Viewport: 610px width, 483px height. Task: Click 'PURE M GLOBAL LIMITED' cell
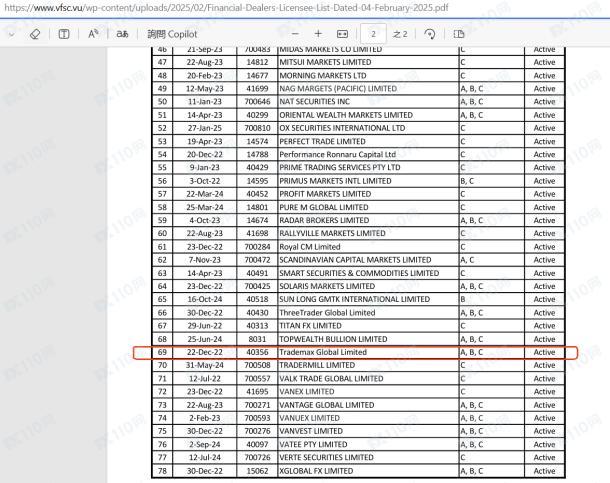coord(368,207)
